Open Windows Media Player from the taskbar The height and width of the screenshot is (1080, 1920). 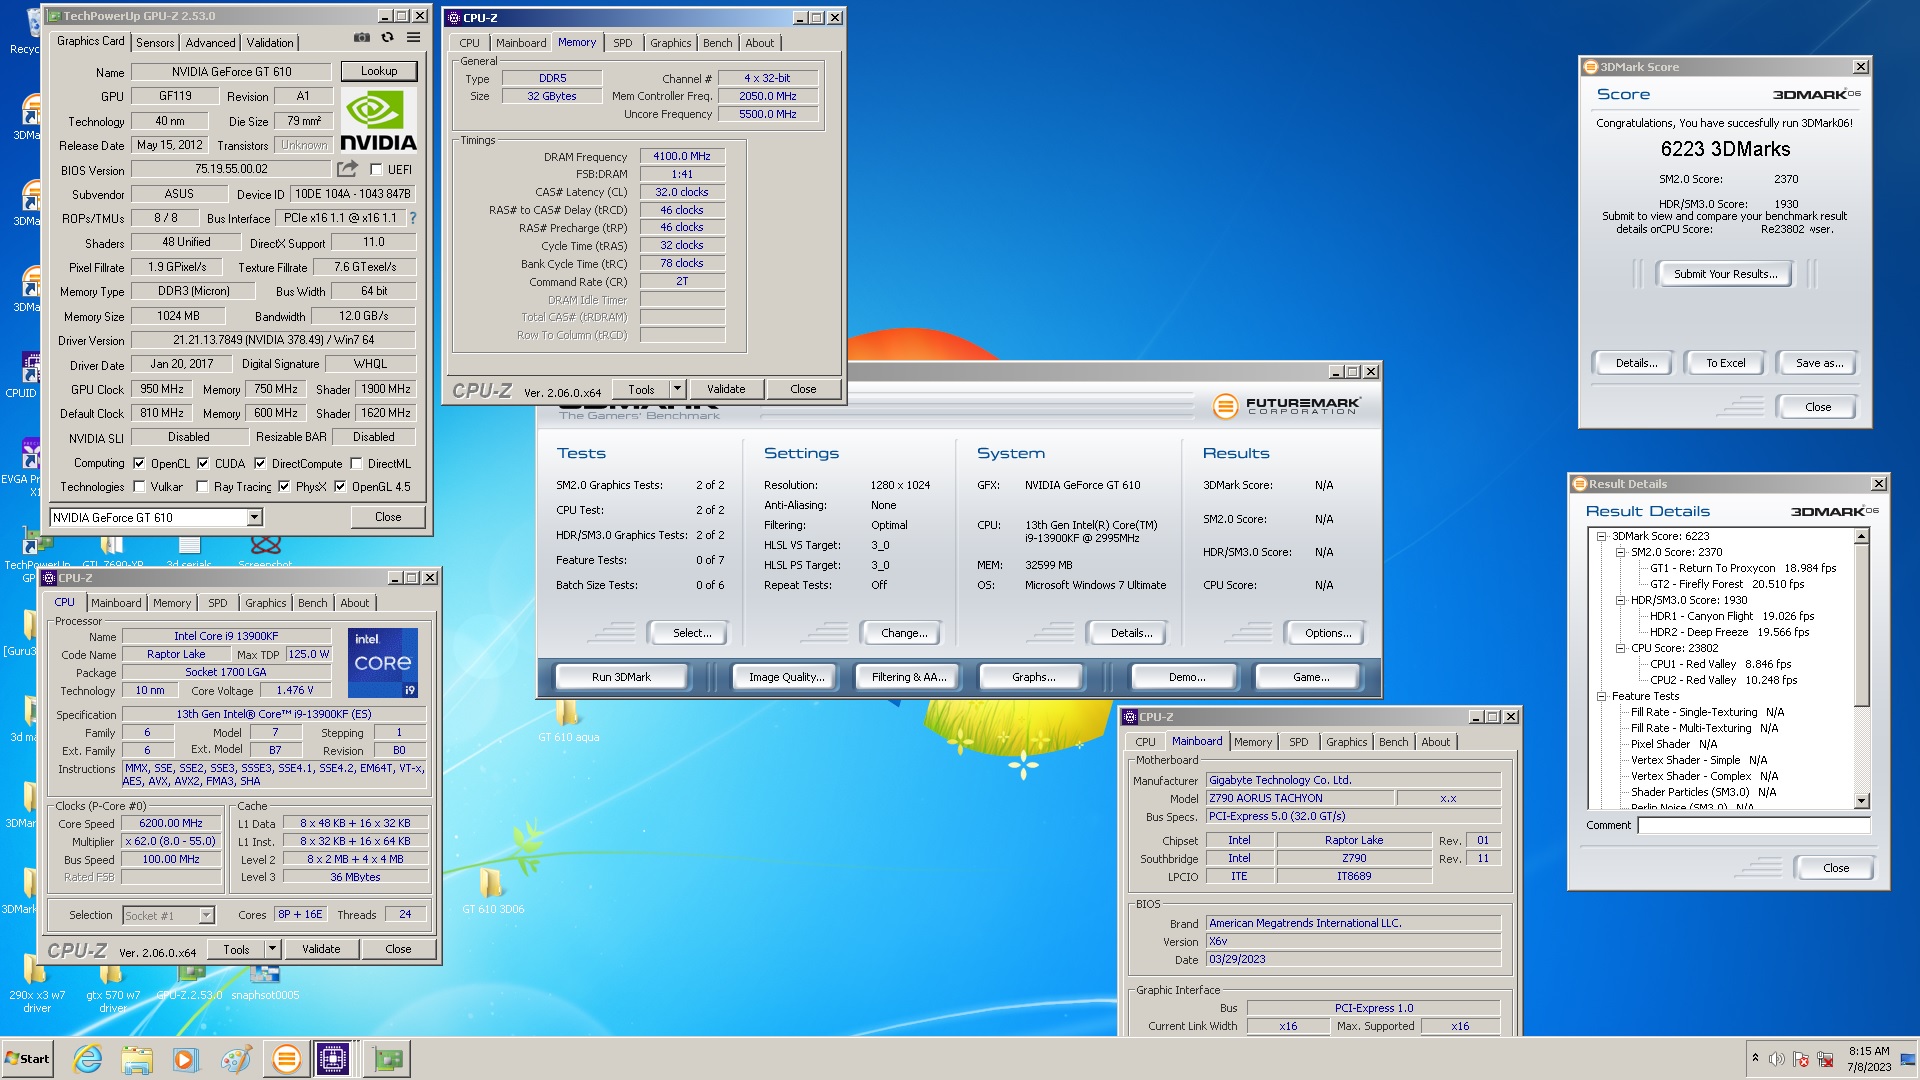[185, 1059]
